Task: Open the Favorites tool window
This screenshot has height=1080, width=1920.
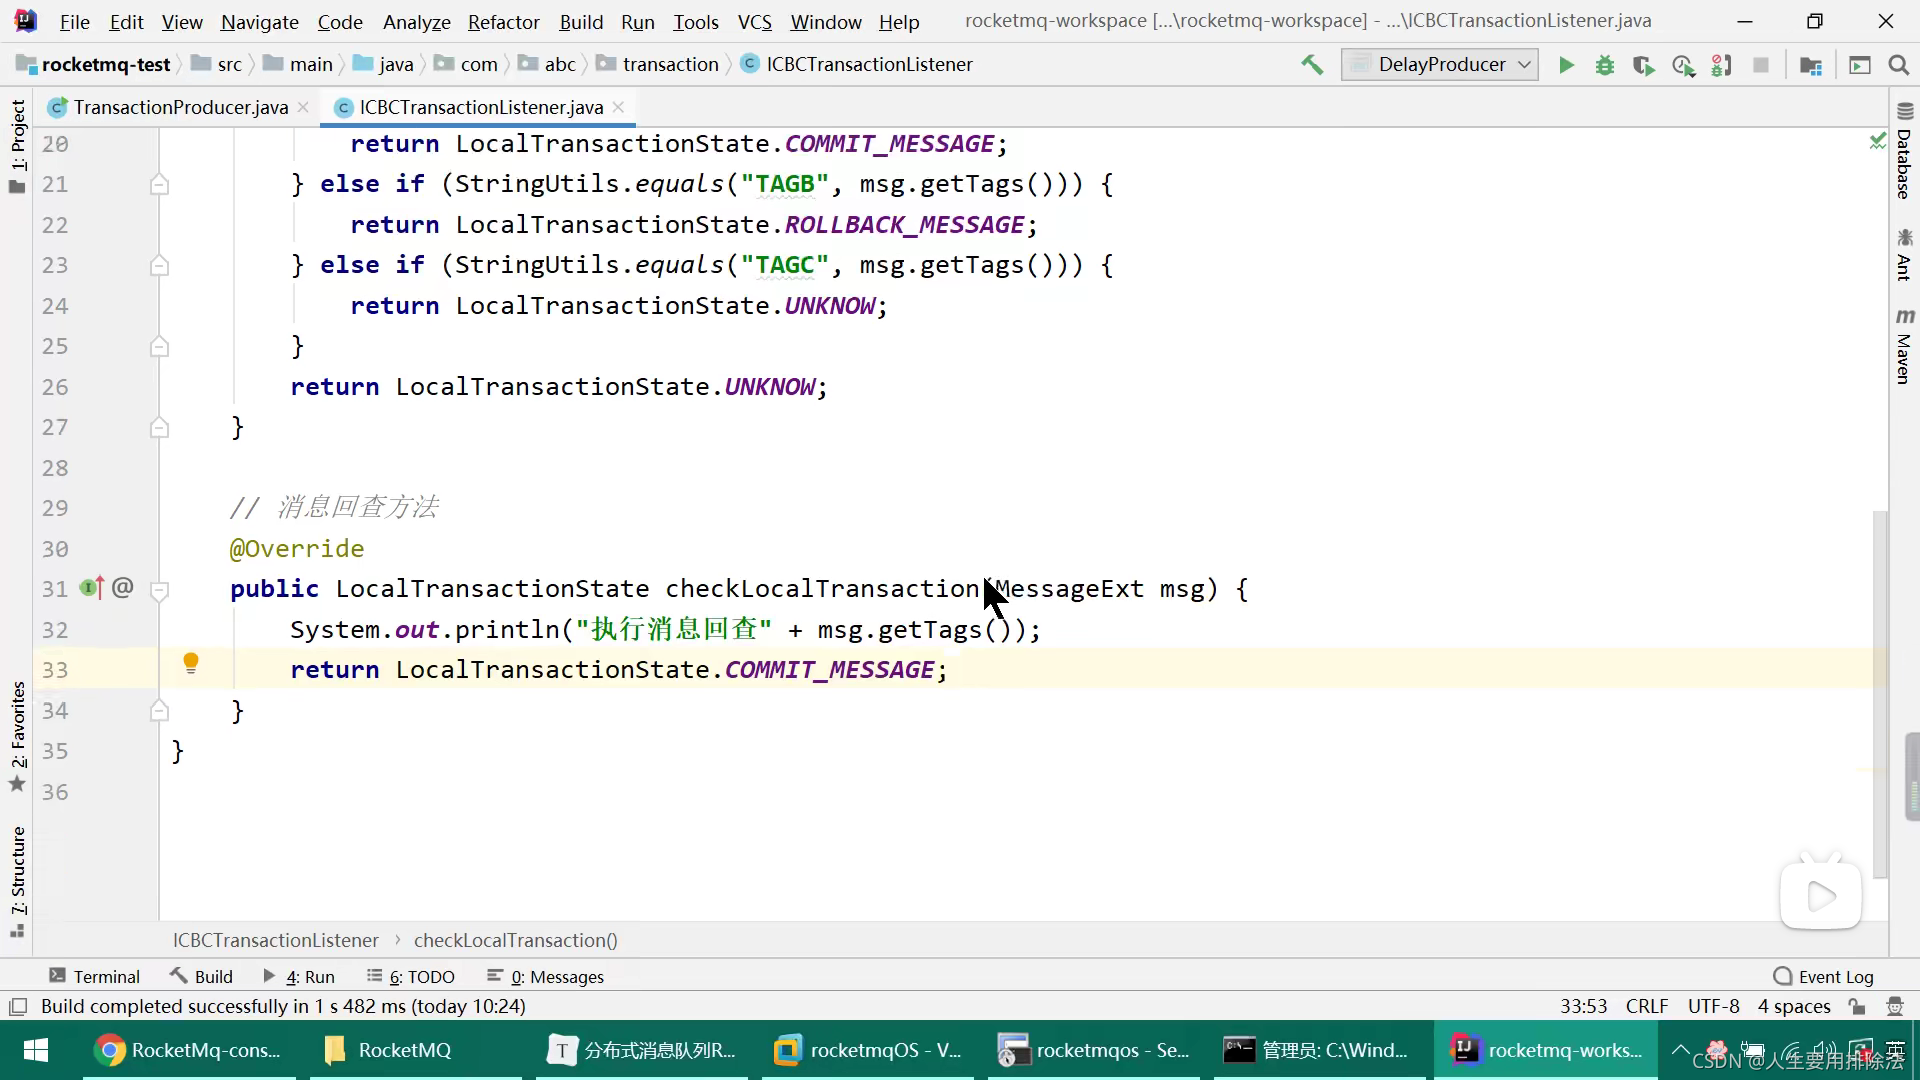Action: tap(17, 737)
